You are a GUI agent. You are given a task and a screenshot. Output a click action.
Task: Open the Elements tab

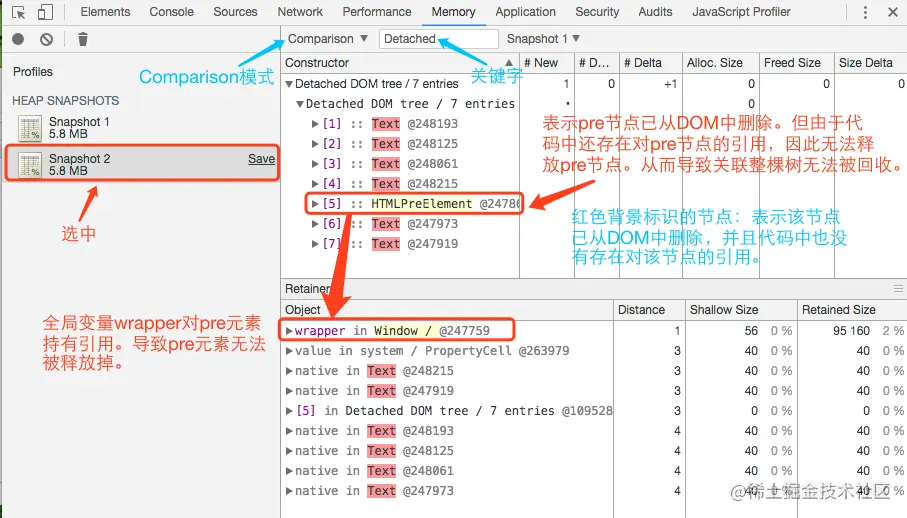click(105, 12)
